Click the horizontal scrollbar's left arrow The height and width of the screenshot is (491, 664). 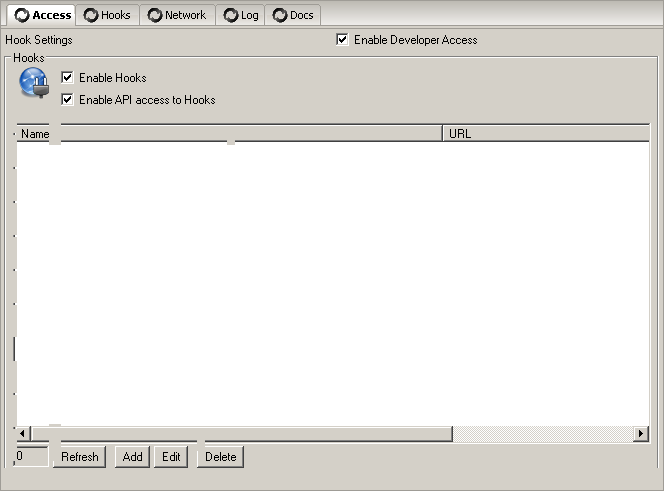click(x=24, y=434)
